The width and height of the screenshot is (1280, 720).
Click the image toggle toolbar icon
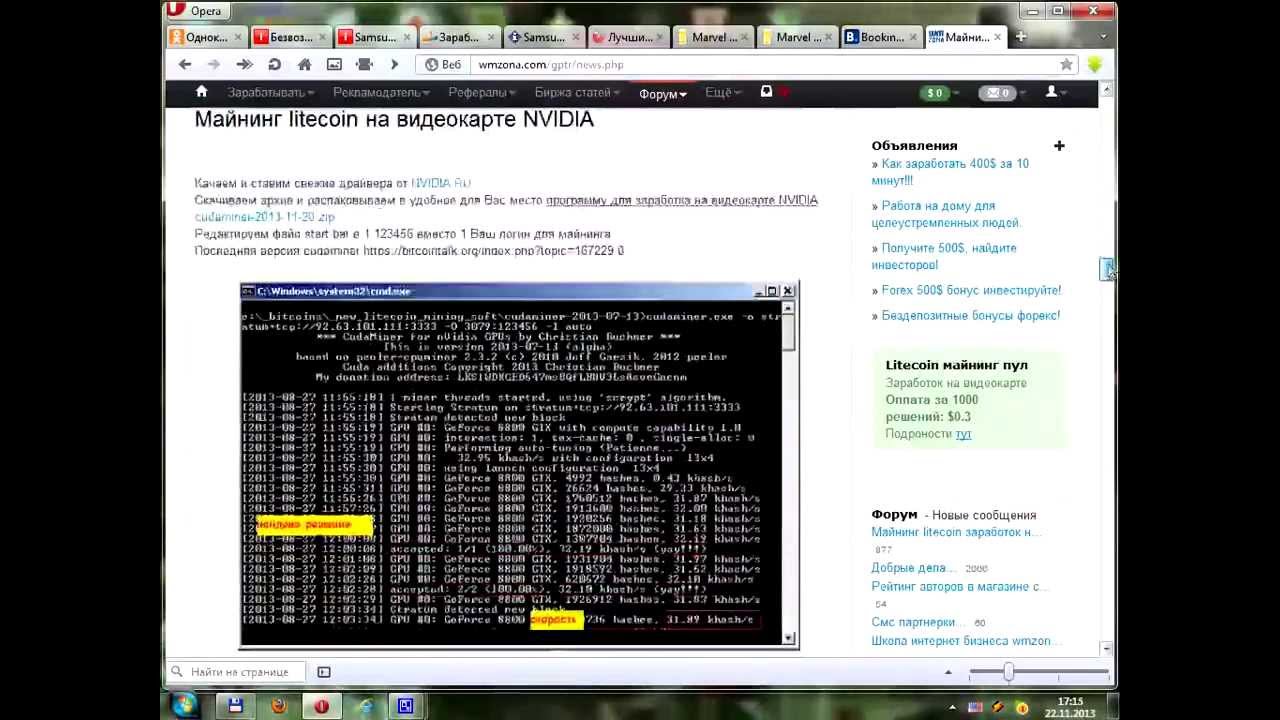334,64
